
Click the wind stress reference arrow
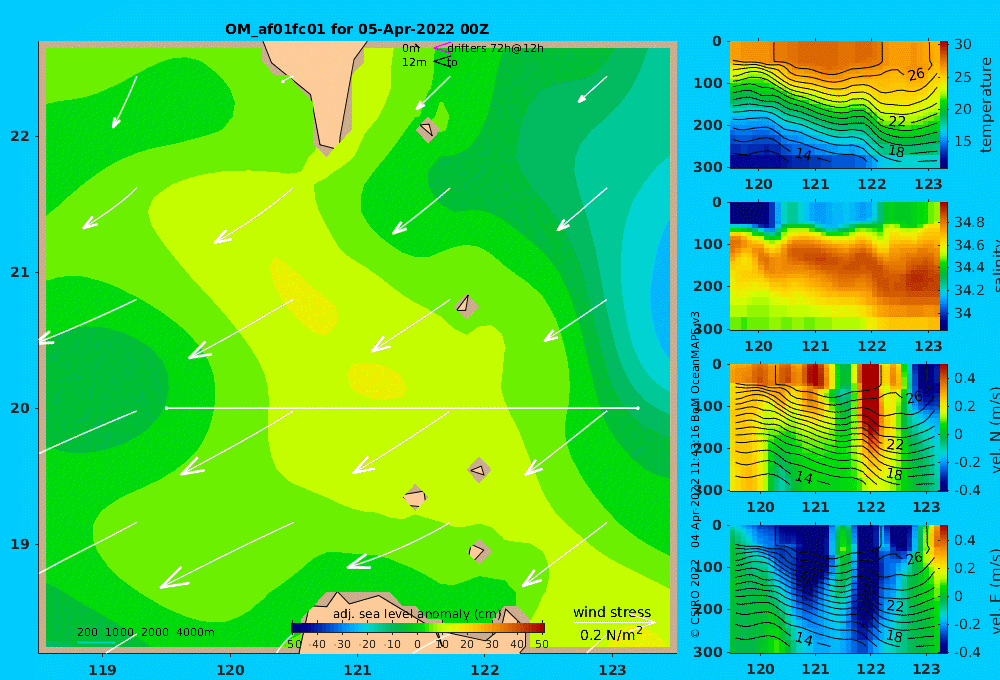coord(614,622)
